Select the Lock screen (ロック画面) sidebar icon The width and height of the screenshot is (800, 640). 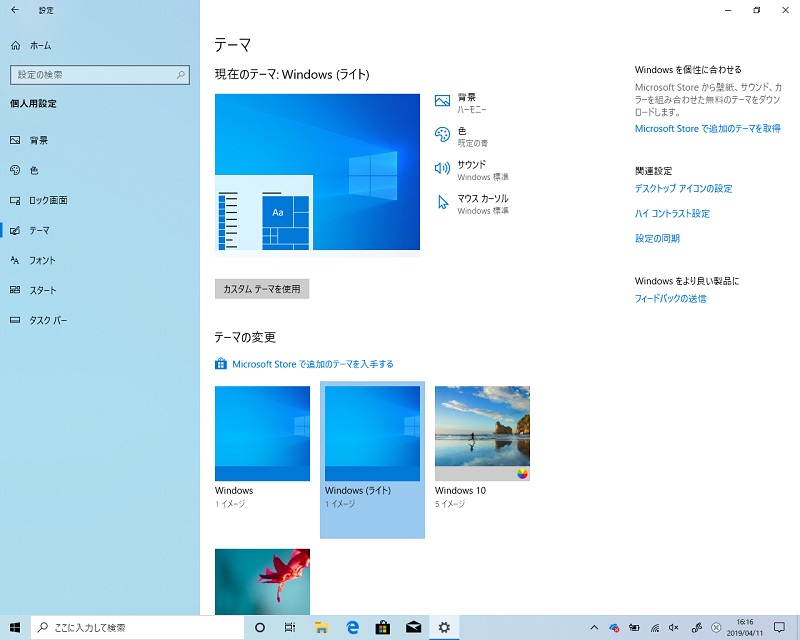[15, 200]
